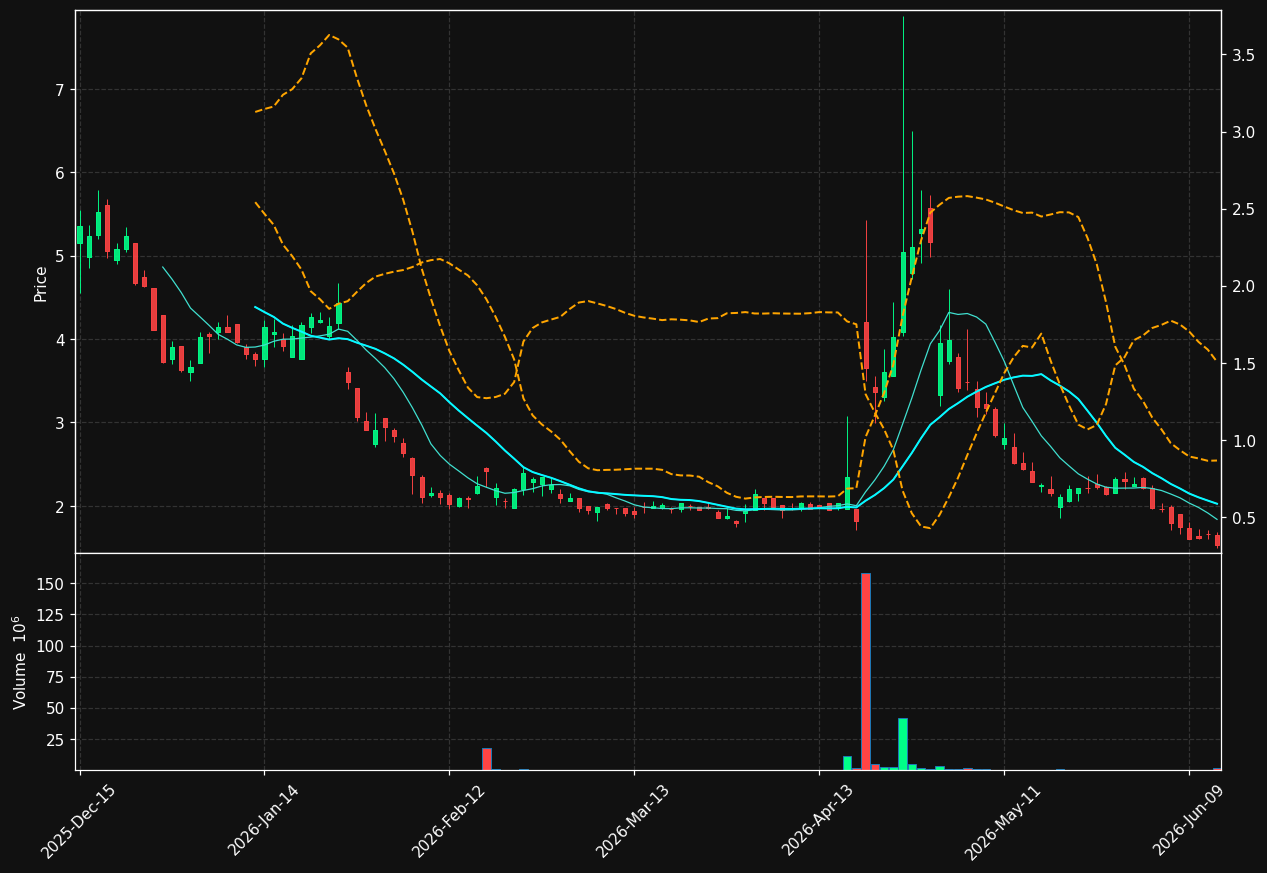Click the tall green volume bar near 40
The height and width of the screenshot is (873, 1267).
click(x=903, y=744)
